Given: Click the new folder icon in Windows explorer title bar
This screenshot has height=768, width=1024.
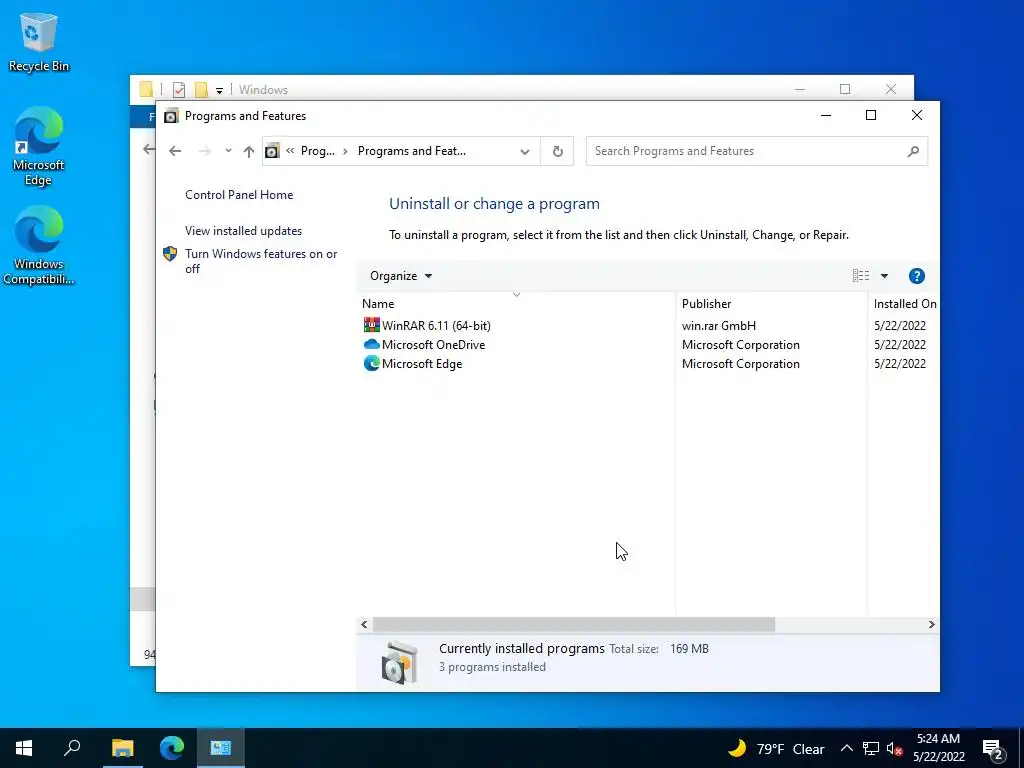Looking at the screenshot, I should tap(201, 89).
